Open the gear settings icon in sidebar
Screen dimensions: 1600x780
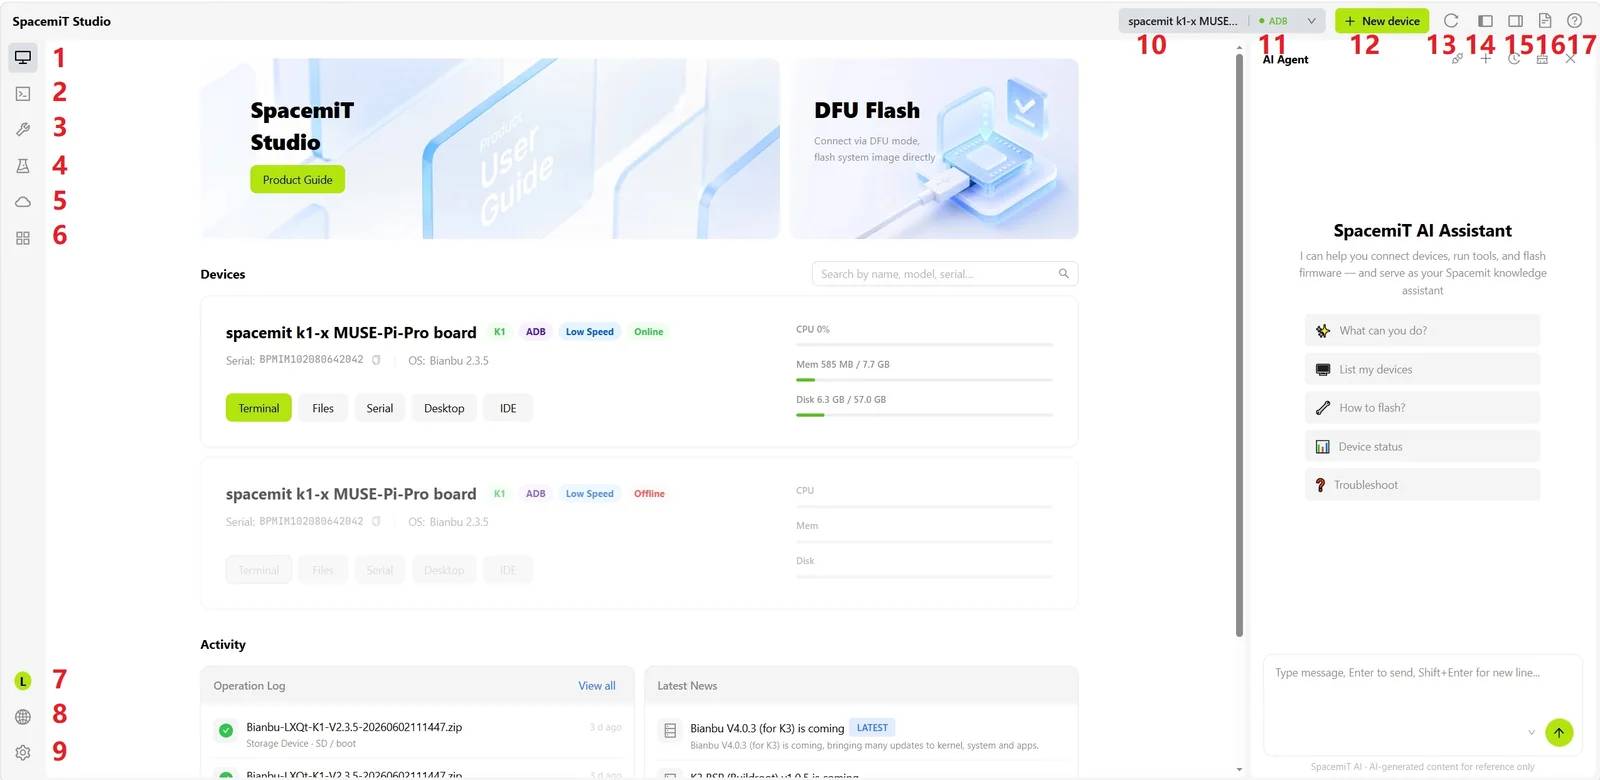pos(23,753)
